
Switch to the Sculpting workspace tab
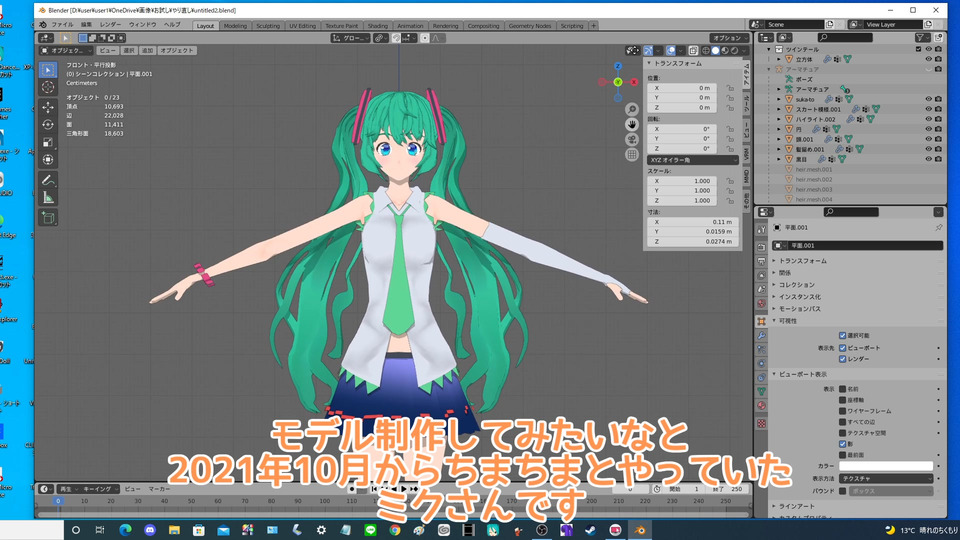[268, 26]
